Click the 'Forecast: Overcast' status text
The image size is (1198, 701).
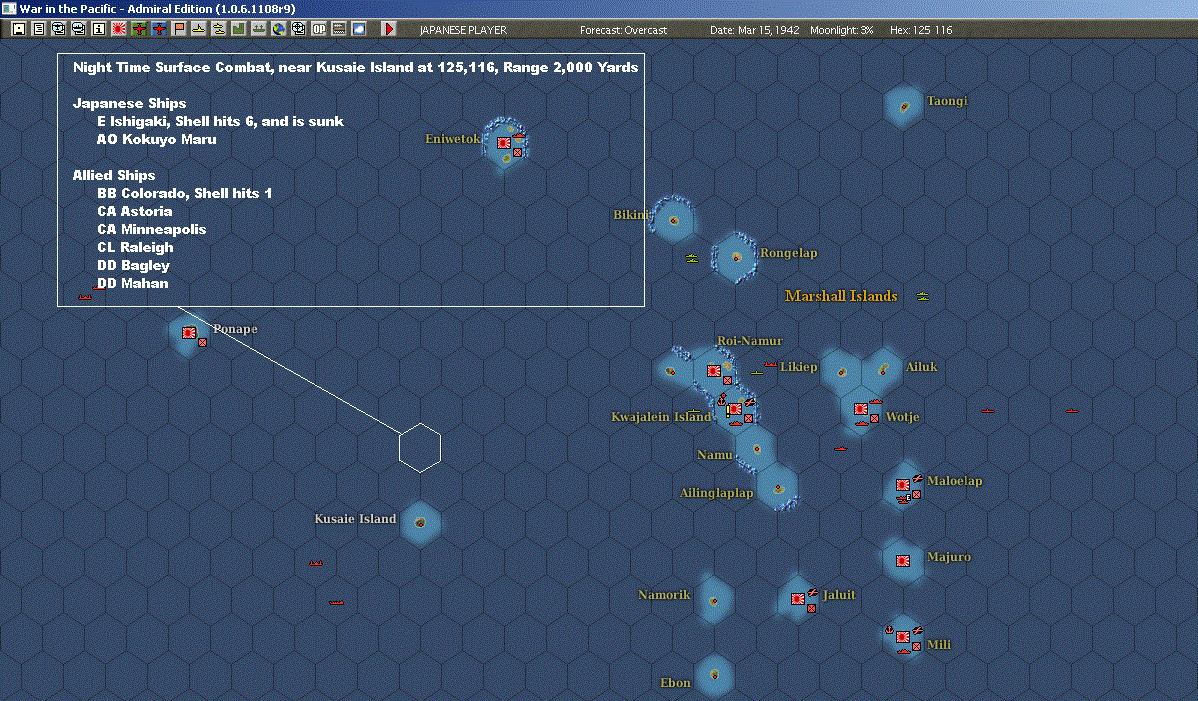tap(623, 30)
